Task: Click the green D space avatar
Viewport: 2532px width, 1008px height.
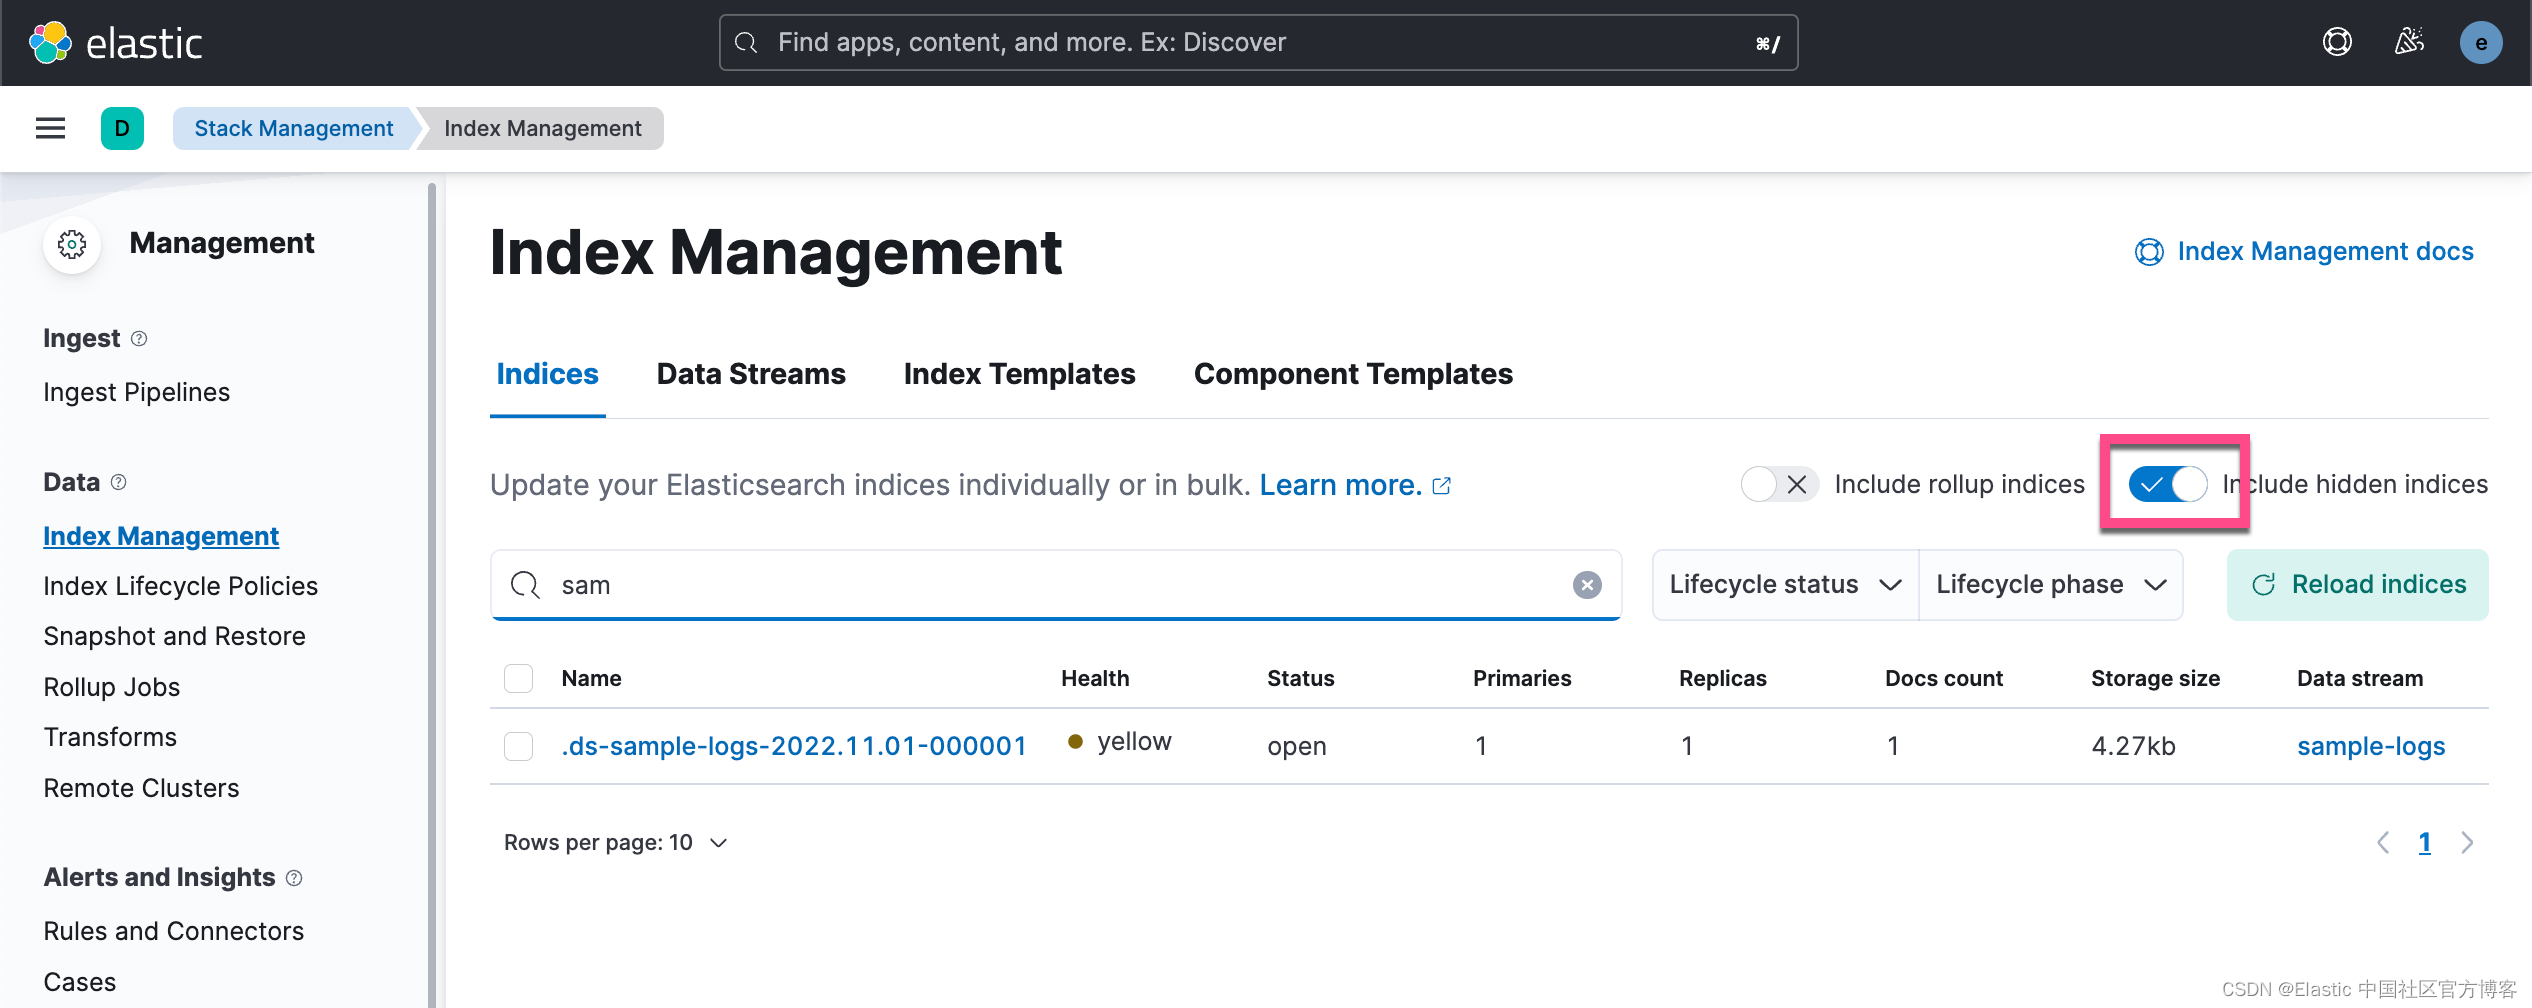Action: [x=122, y=128]
